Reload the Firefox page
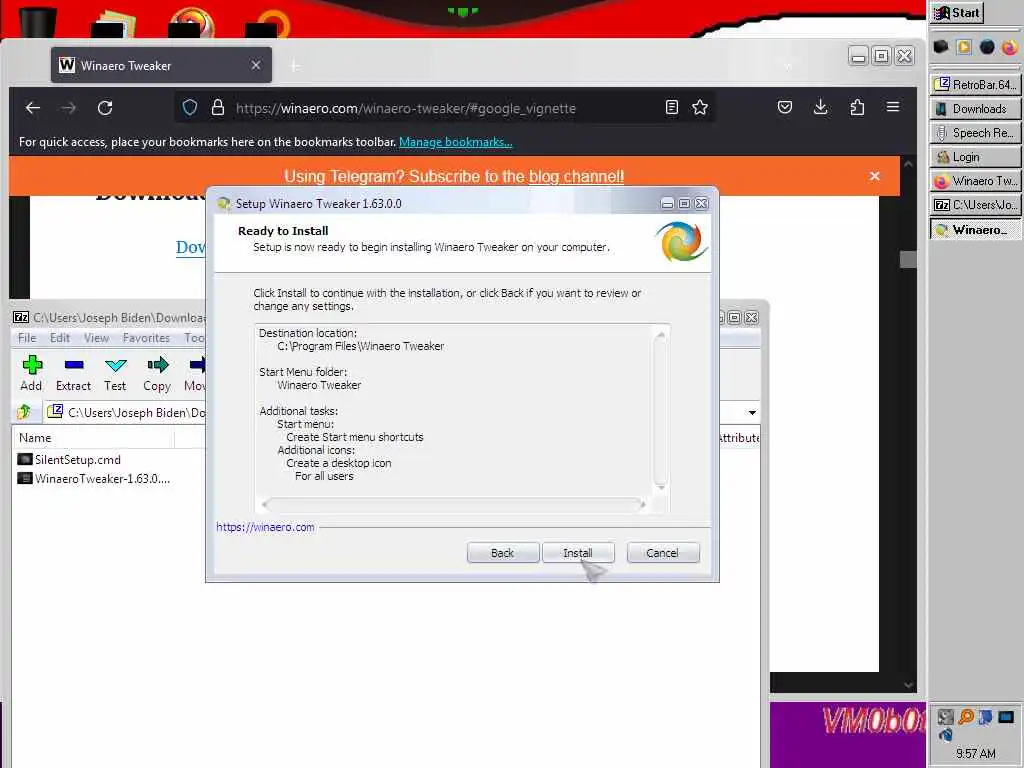 coord(105,108)
